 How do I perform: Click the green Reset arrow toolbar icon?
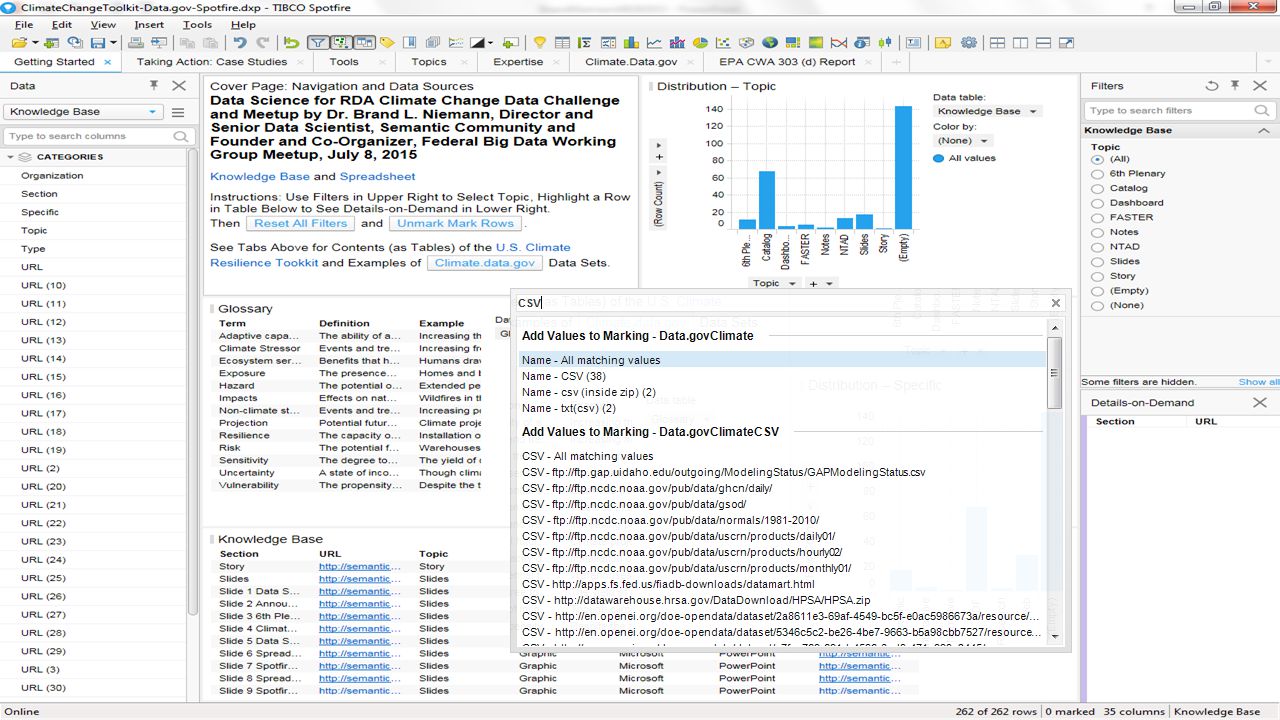291,43
